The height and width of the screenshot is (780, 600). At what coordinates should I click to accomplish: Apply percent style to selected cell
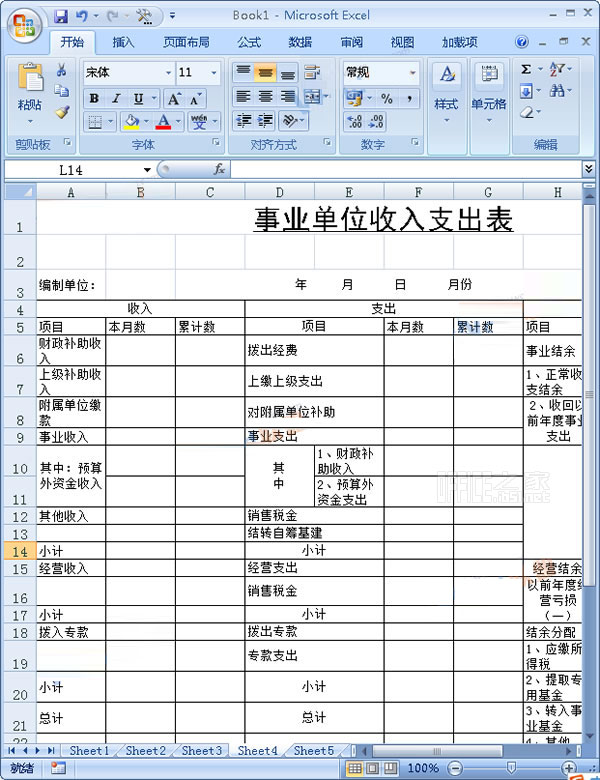point(385,98)
